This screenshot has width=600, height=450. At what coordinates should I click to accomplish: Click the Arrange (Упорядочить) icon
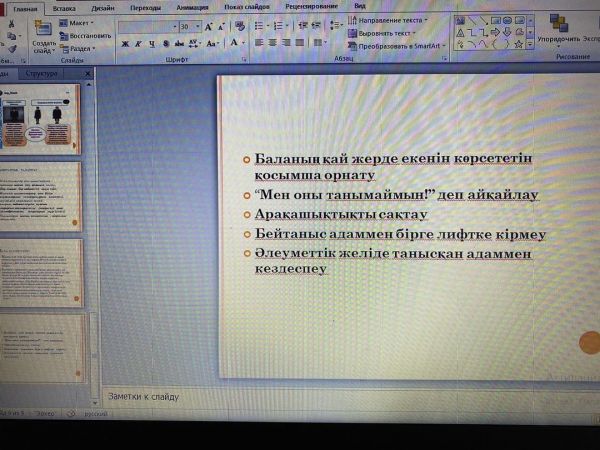coord(557,28)
